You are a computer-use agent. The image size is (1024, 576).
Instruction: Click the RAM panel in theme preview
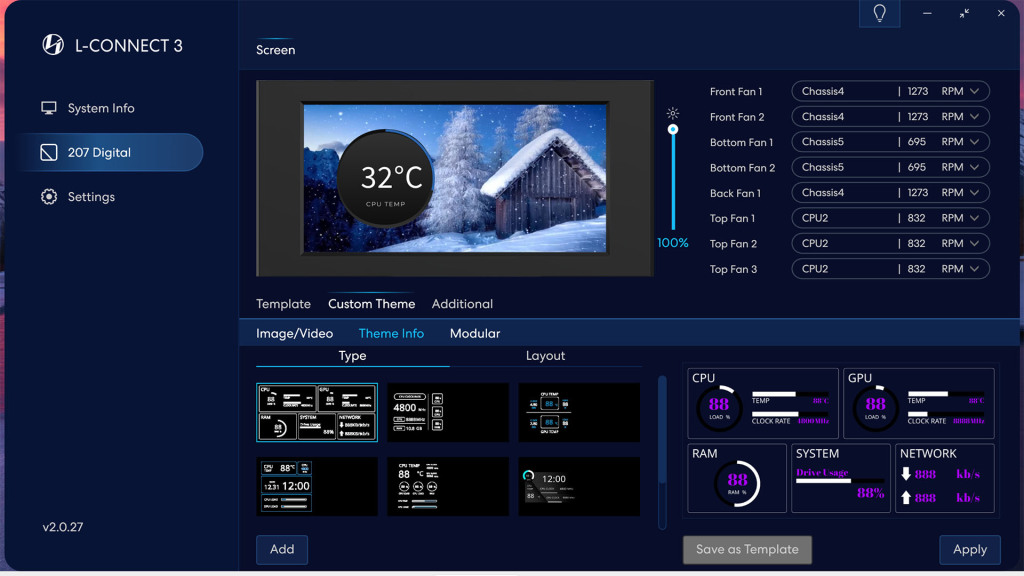tap(737, 478)
